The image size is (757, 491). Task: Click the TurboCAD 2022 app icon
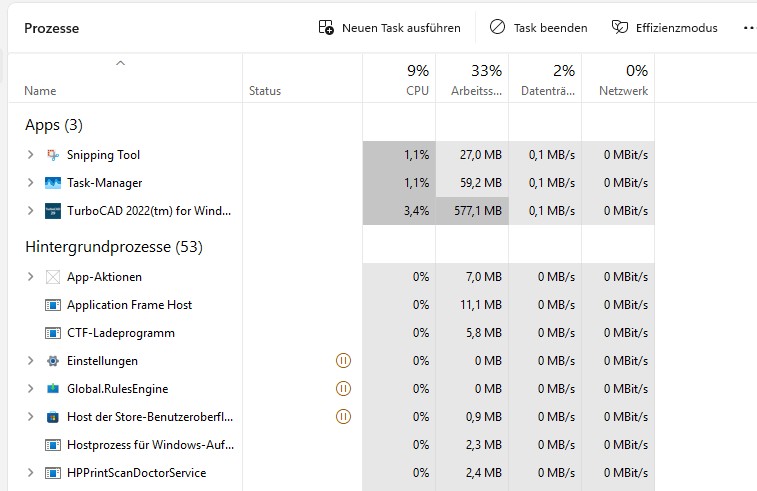click(x=53, y=211)
